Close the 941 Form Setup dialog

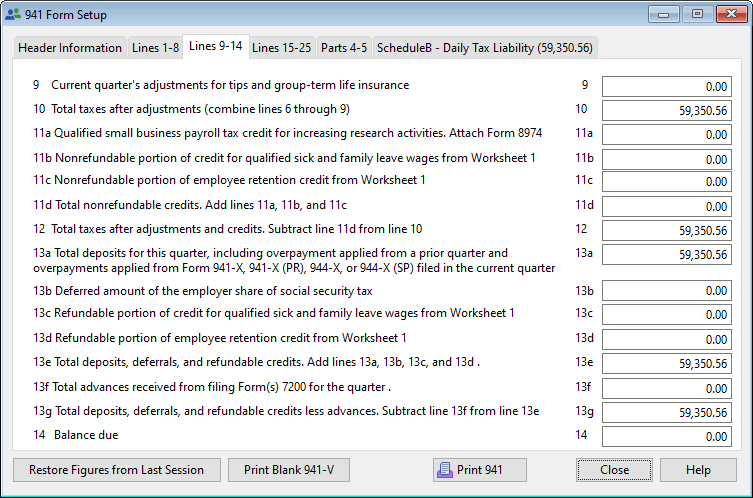[x=614, y=470]
